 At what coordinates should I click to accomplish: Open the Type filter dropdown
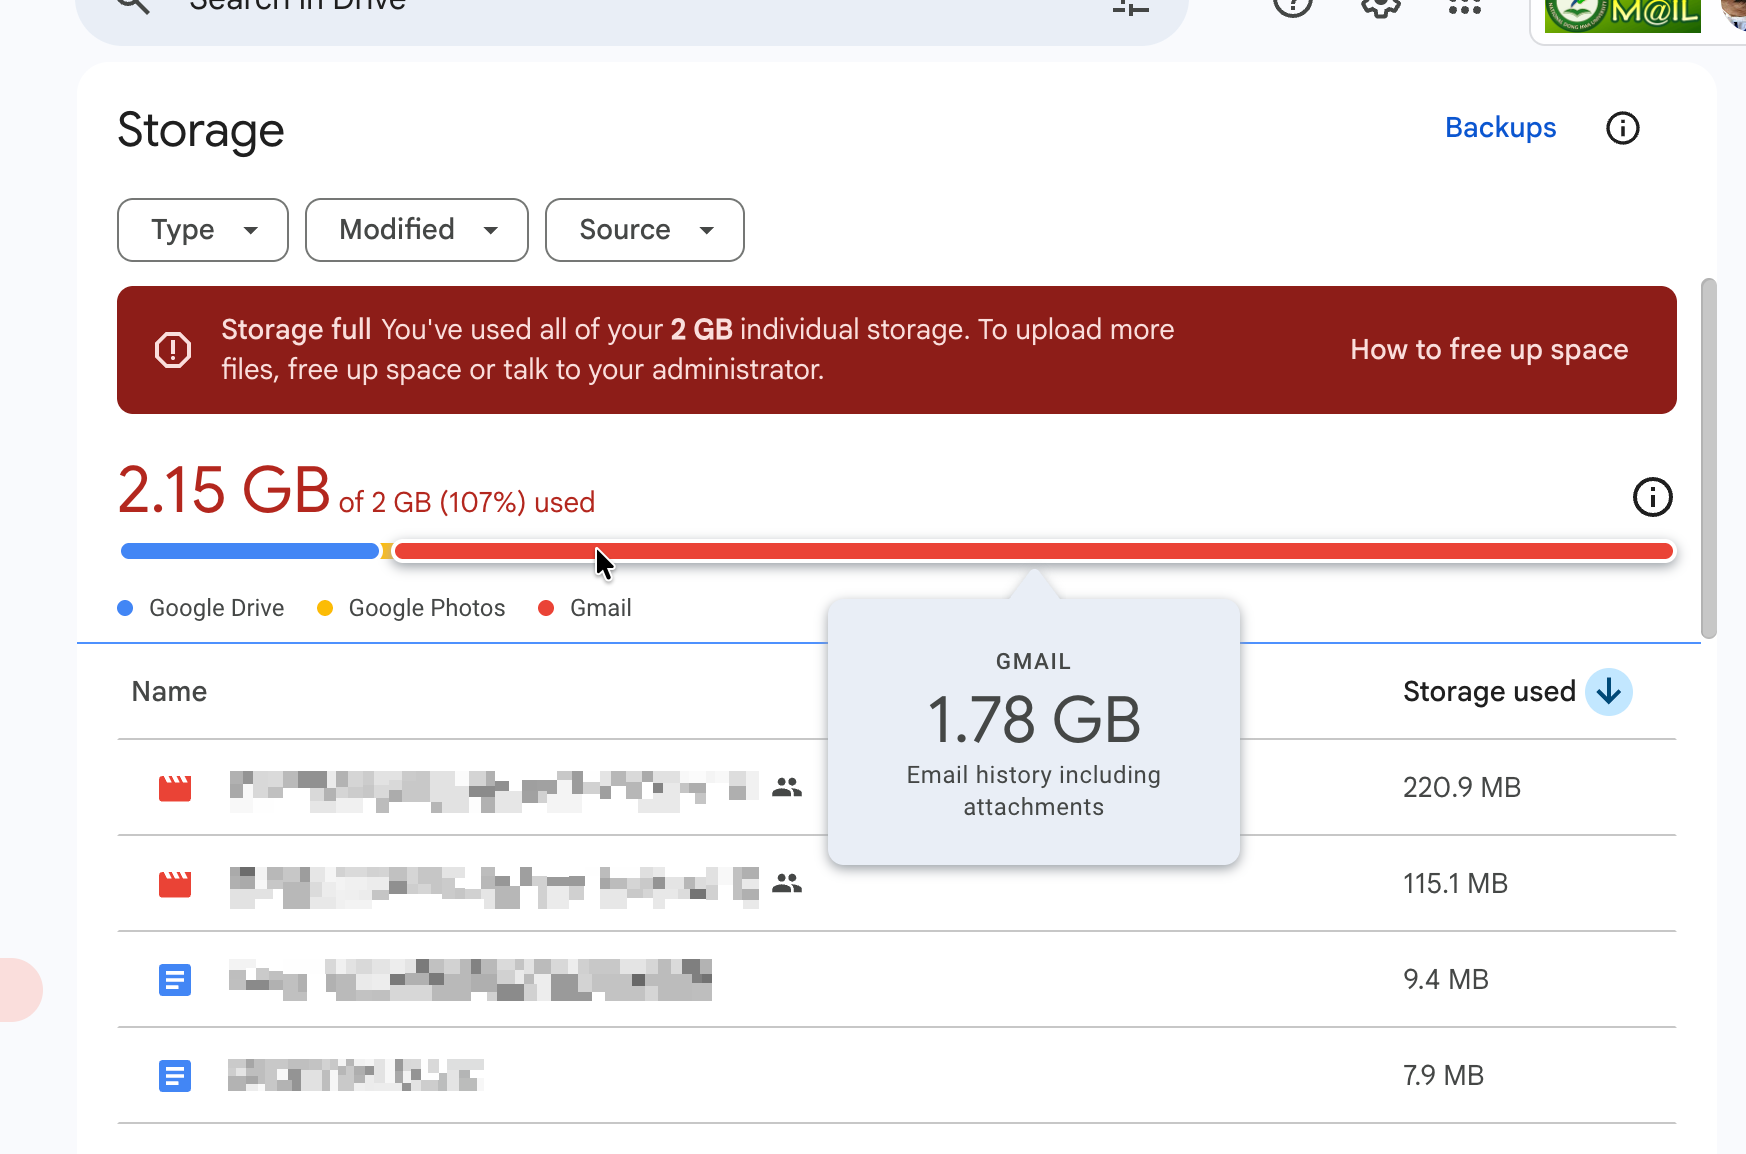[203, 230]
